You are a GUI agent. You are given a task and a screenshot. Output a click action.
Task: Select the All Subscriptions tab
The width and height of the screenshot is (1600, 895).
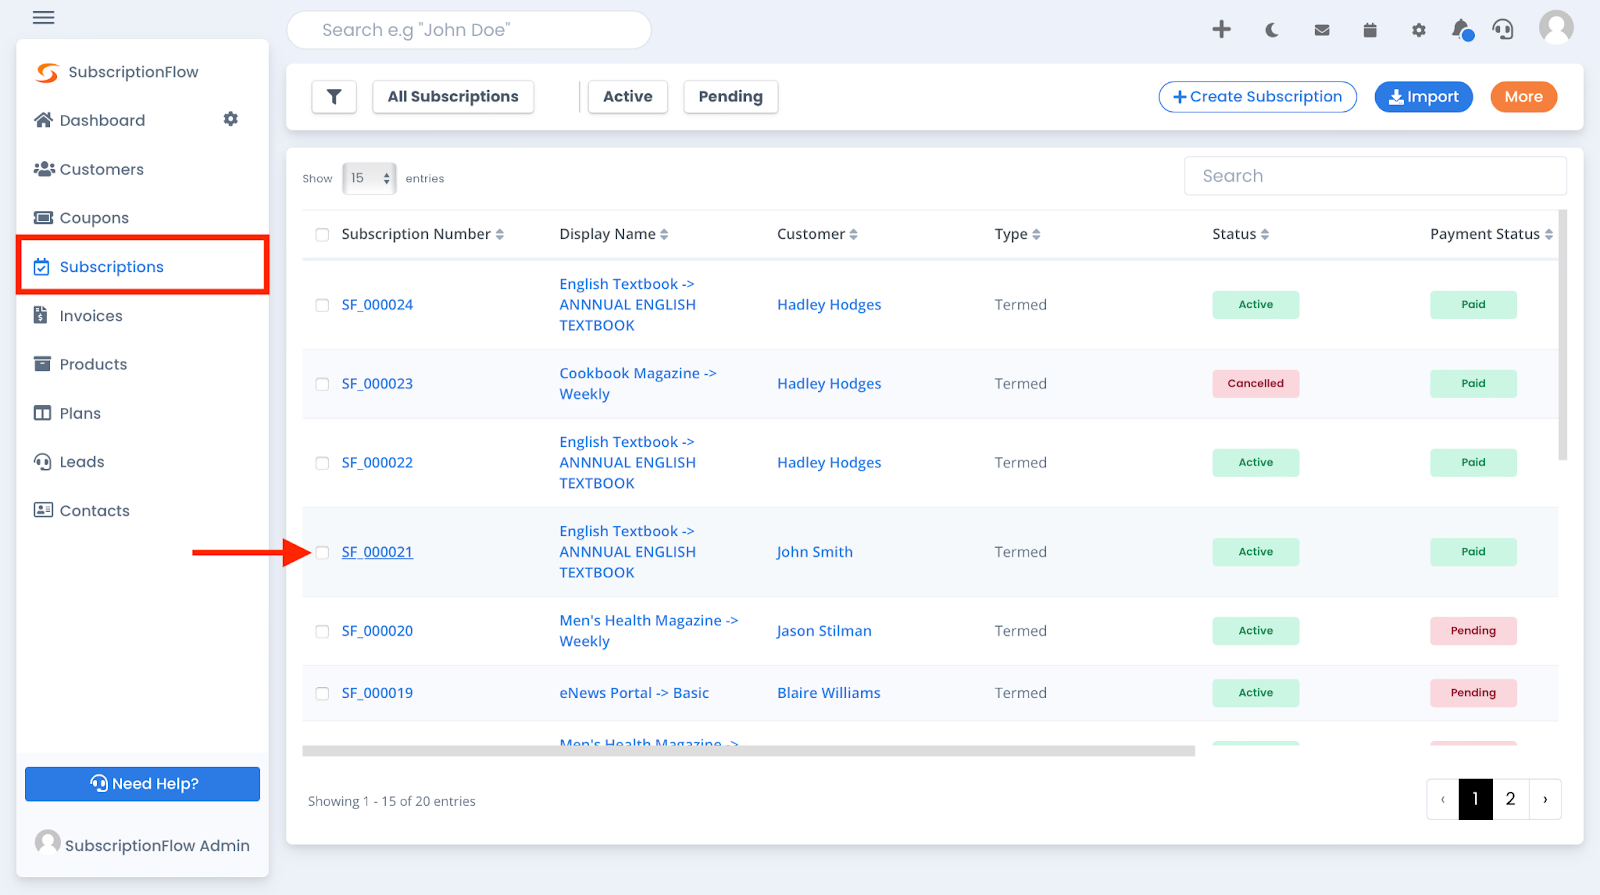(x=453, y=97)
